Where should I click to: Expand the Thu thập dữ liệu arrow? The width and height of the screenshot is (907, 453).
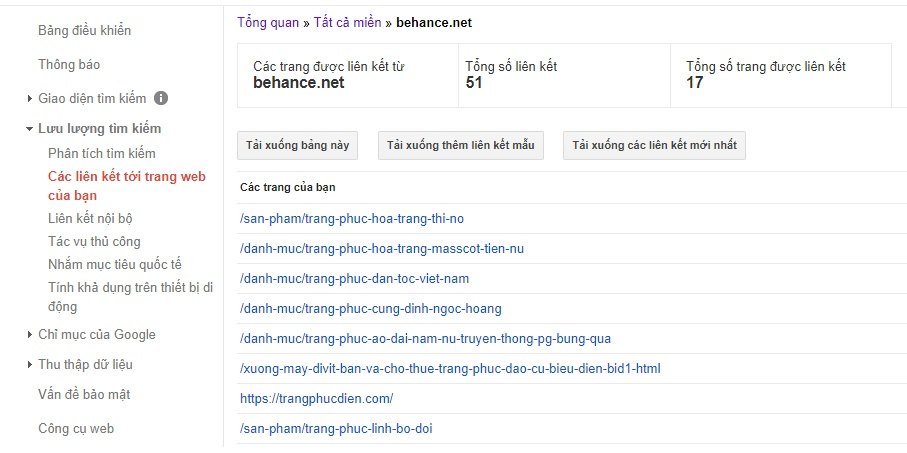[30, 364]
